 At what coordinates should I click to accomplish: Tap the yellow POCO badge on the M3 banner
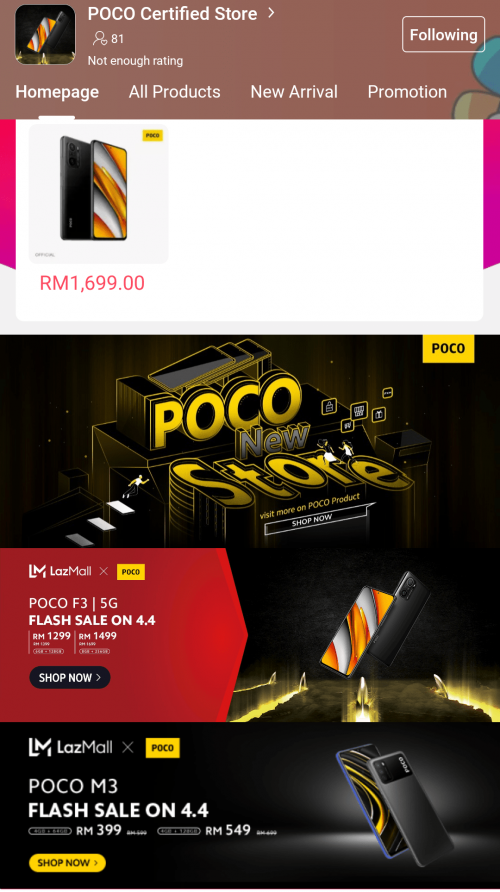163,748
